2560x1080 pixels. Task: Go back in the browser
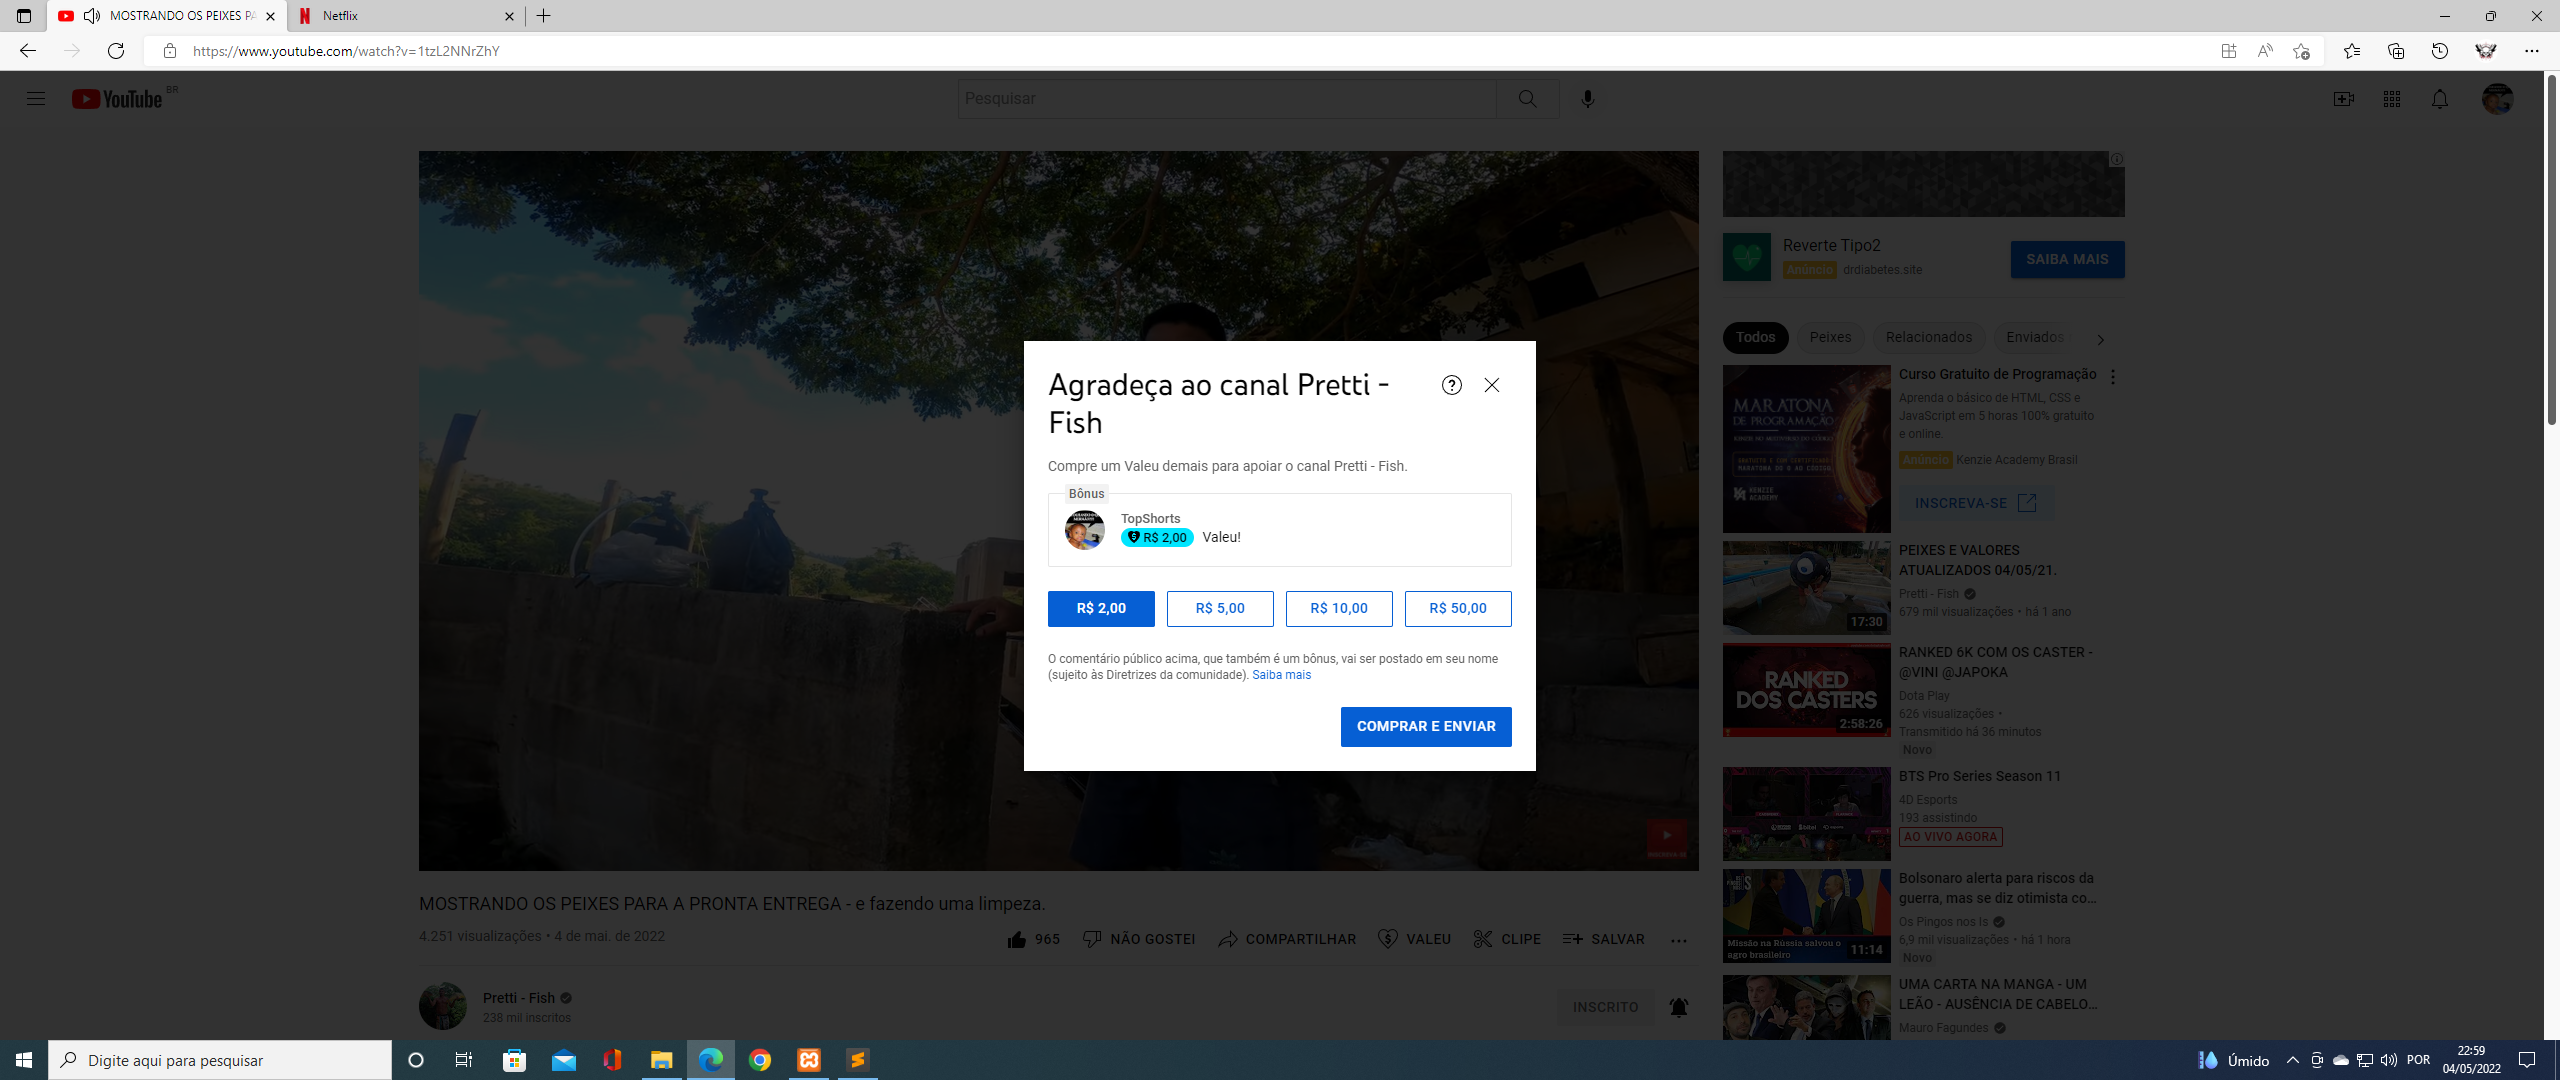[28, 51]
